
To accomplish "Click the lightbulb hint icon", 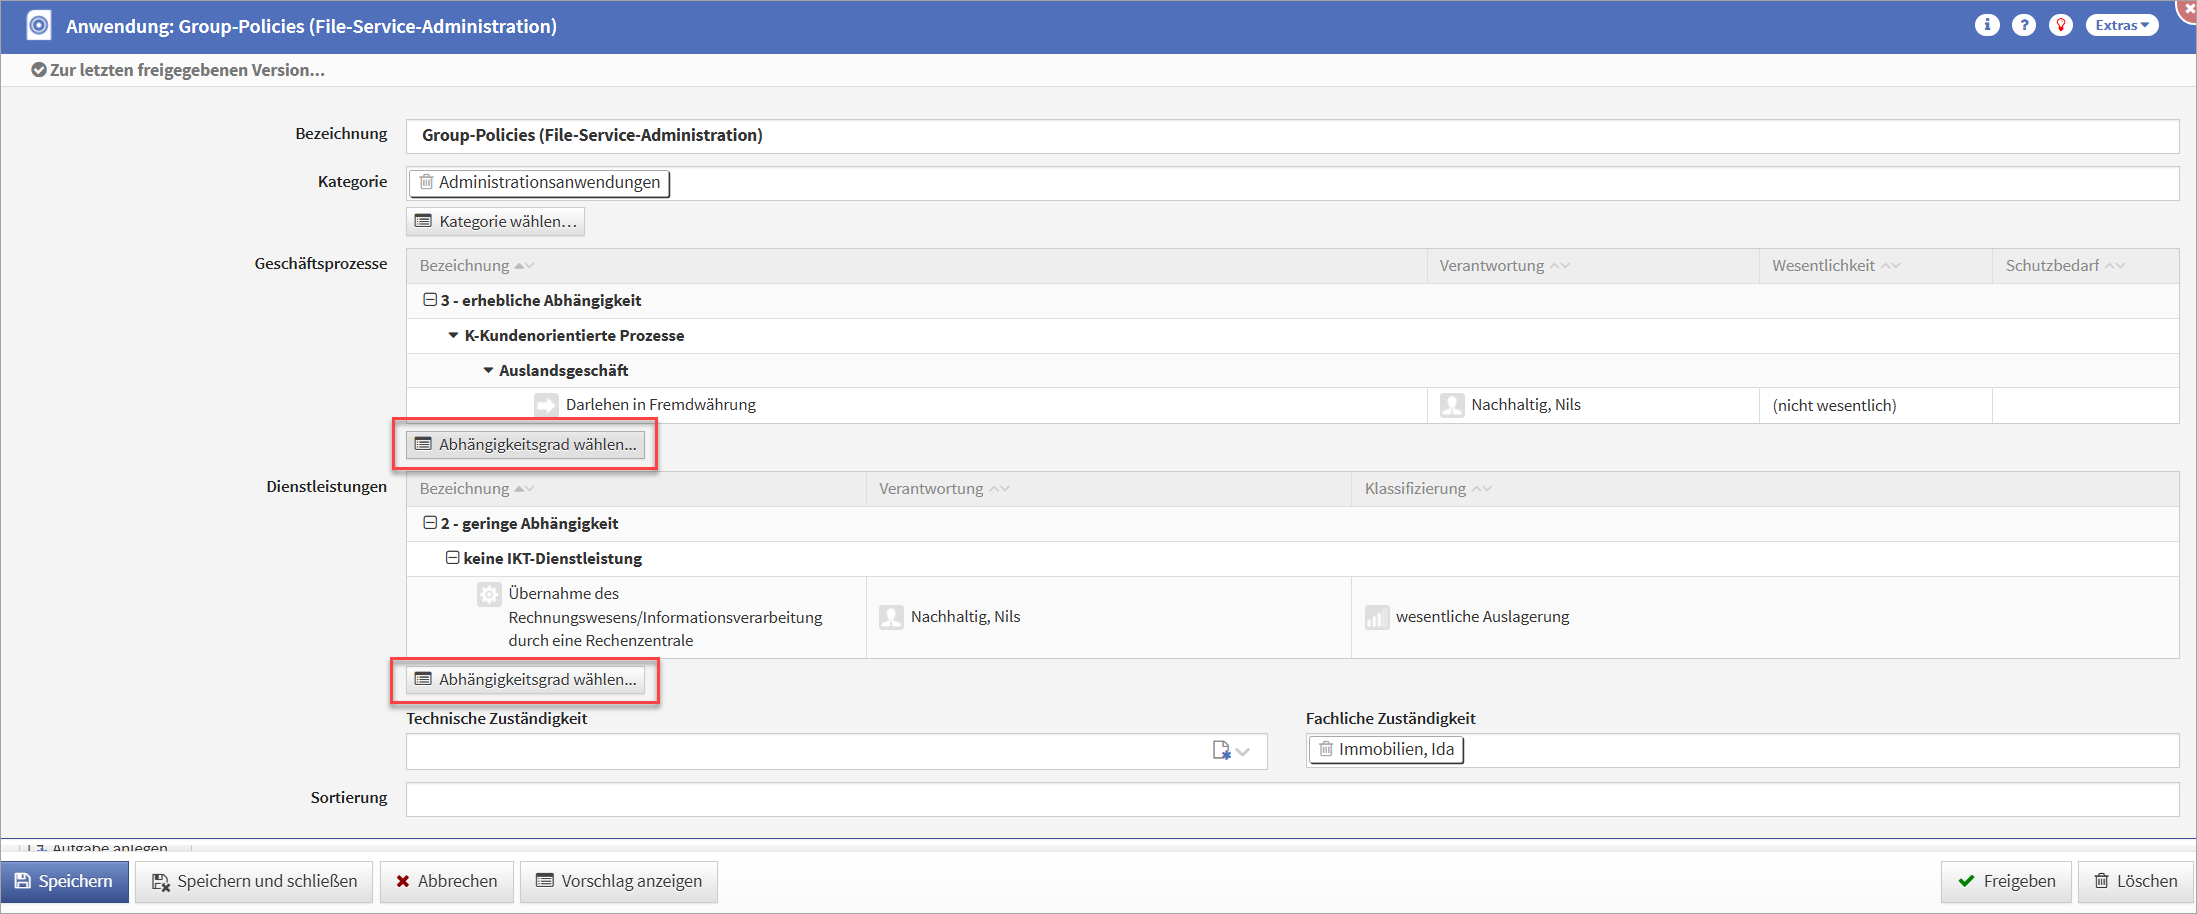I will [2060, 25].
